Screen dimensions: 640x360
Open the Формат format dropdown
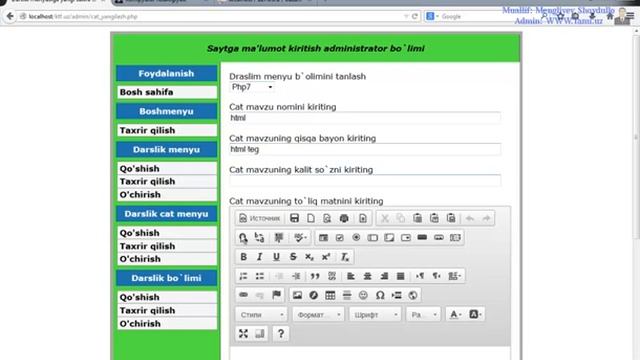318,315
